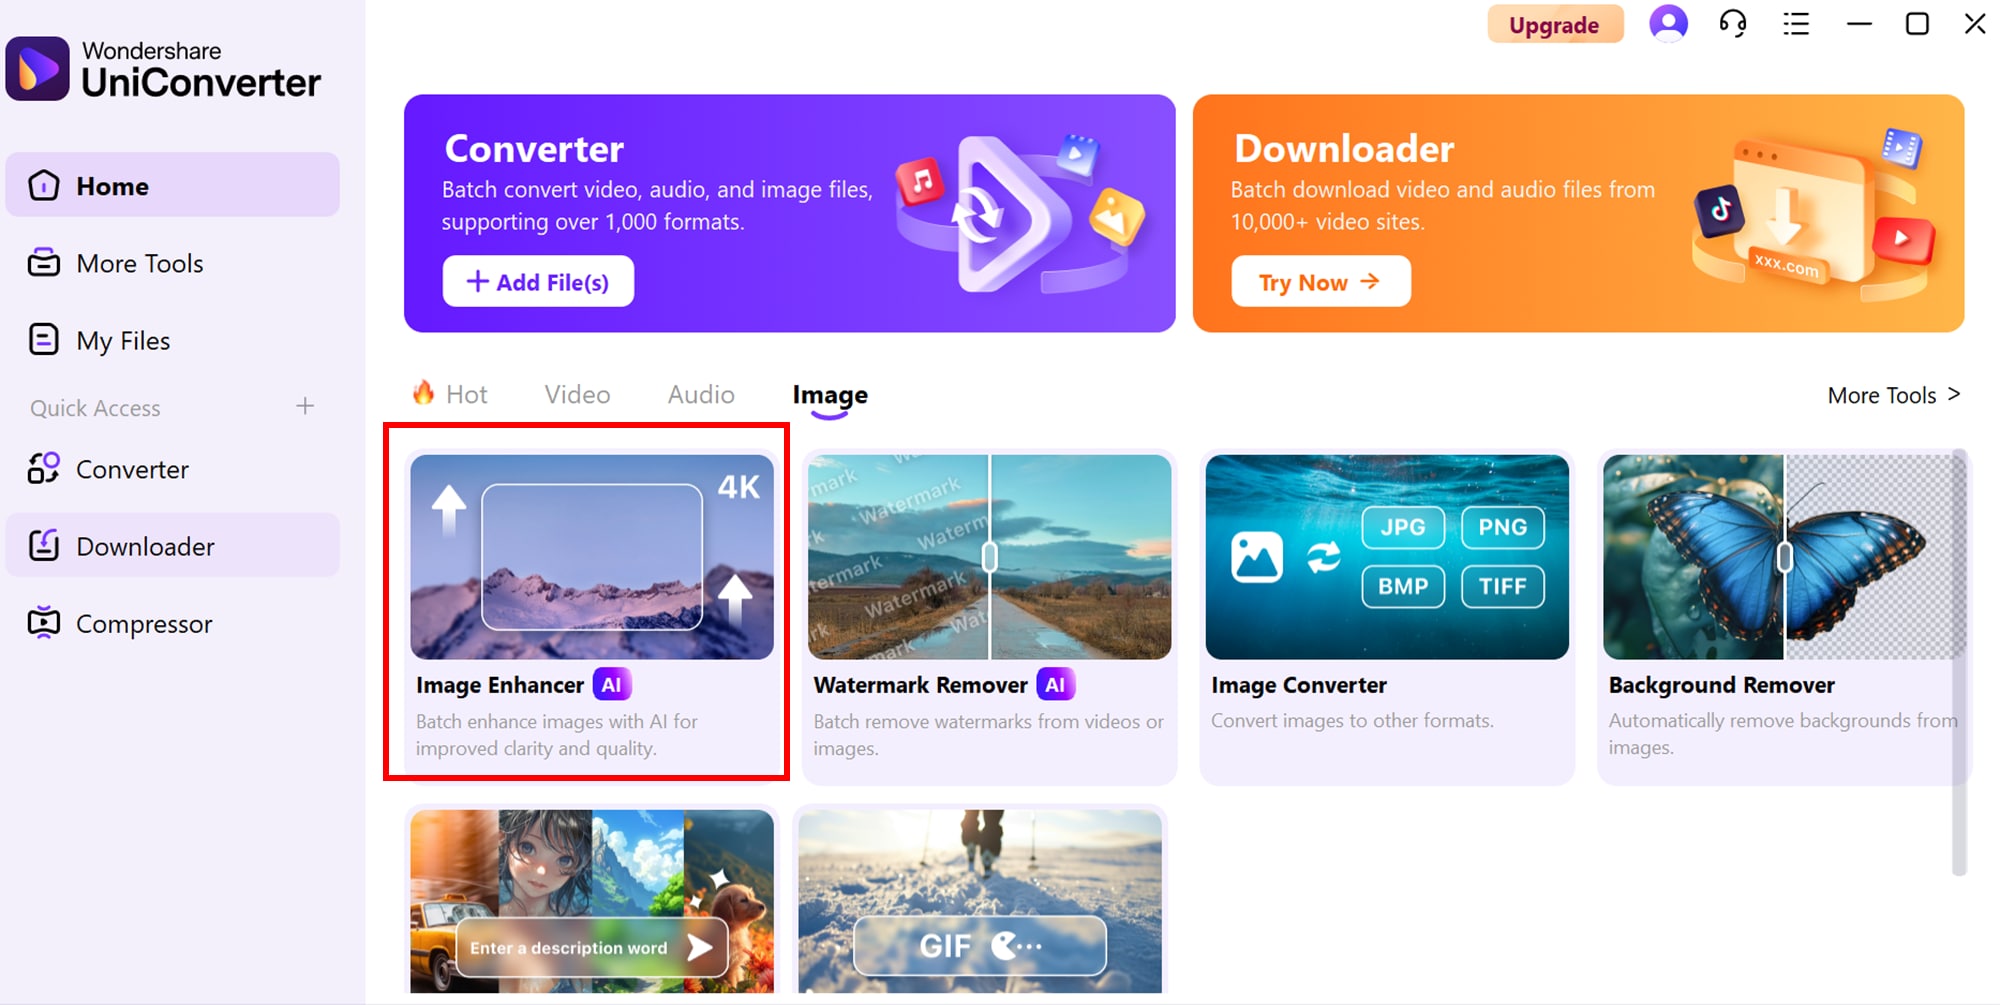The image size is (2000, 1005).
Task: Click the Compressor sidebar icon
Action: pos(44,623)
